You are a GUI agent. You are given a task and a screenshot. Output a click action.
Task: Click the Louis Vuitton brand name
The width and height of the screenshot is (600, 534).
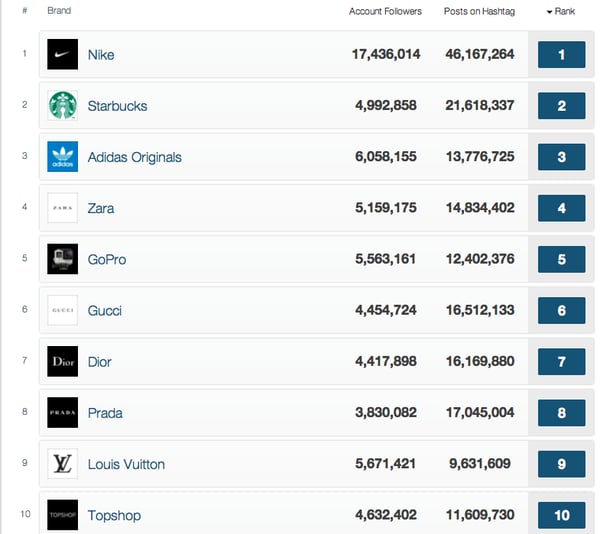tap(126, 464)
